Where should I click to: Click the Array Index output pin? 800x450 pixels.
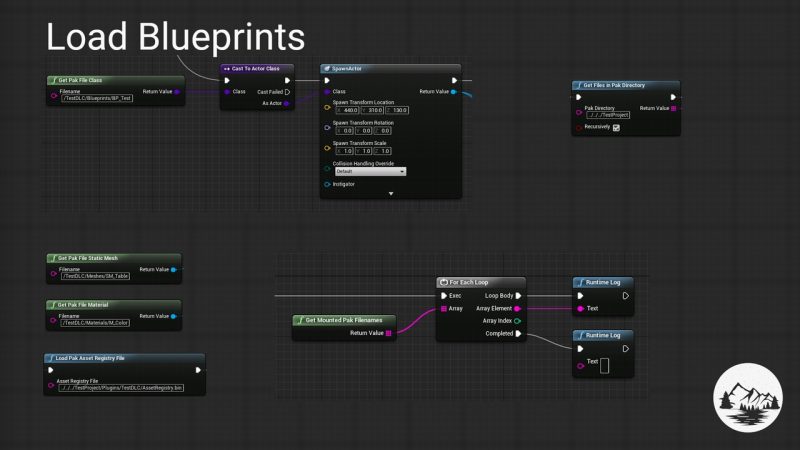pyautogui.click(x=517, y=321)
